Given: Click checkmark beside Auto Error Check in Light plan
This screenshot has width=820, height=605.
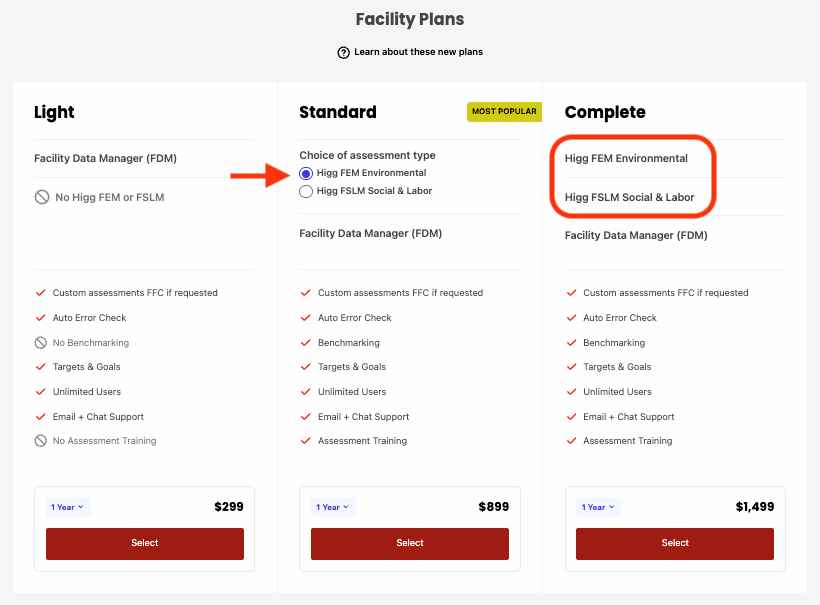Looking at the screenshot, I should [40, 317].
